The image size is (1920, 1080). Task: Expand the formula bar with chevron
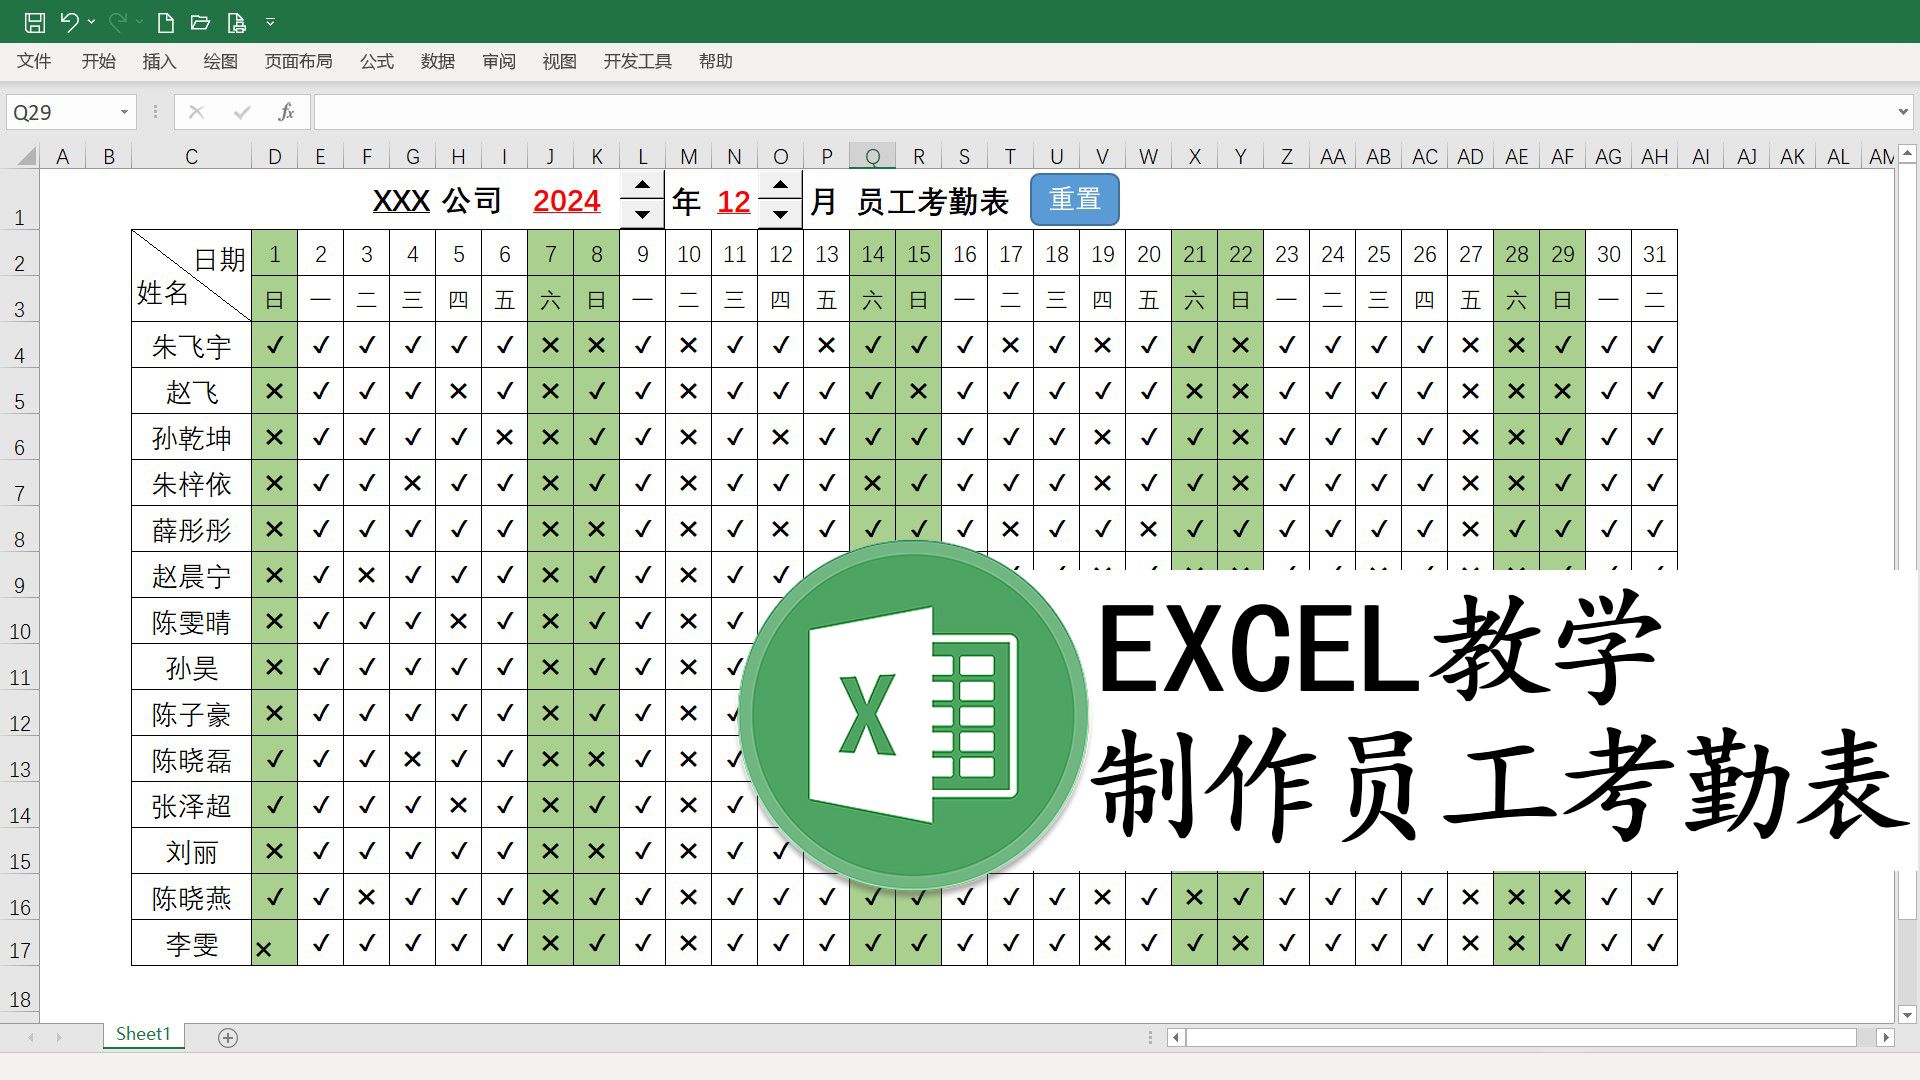[1903, 112]
